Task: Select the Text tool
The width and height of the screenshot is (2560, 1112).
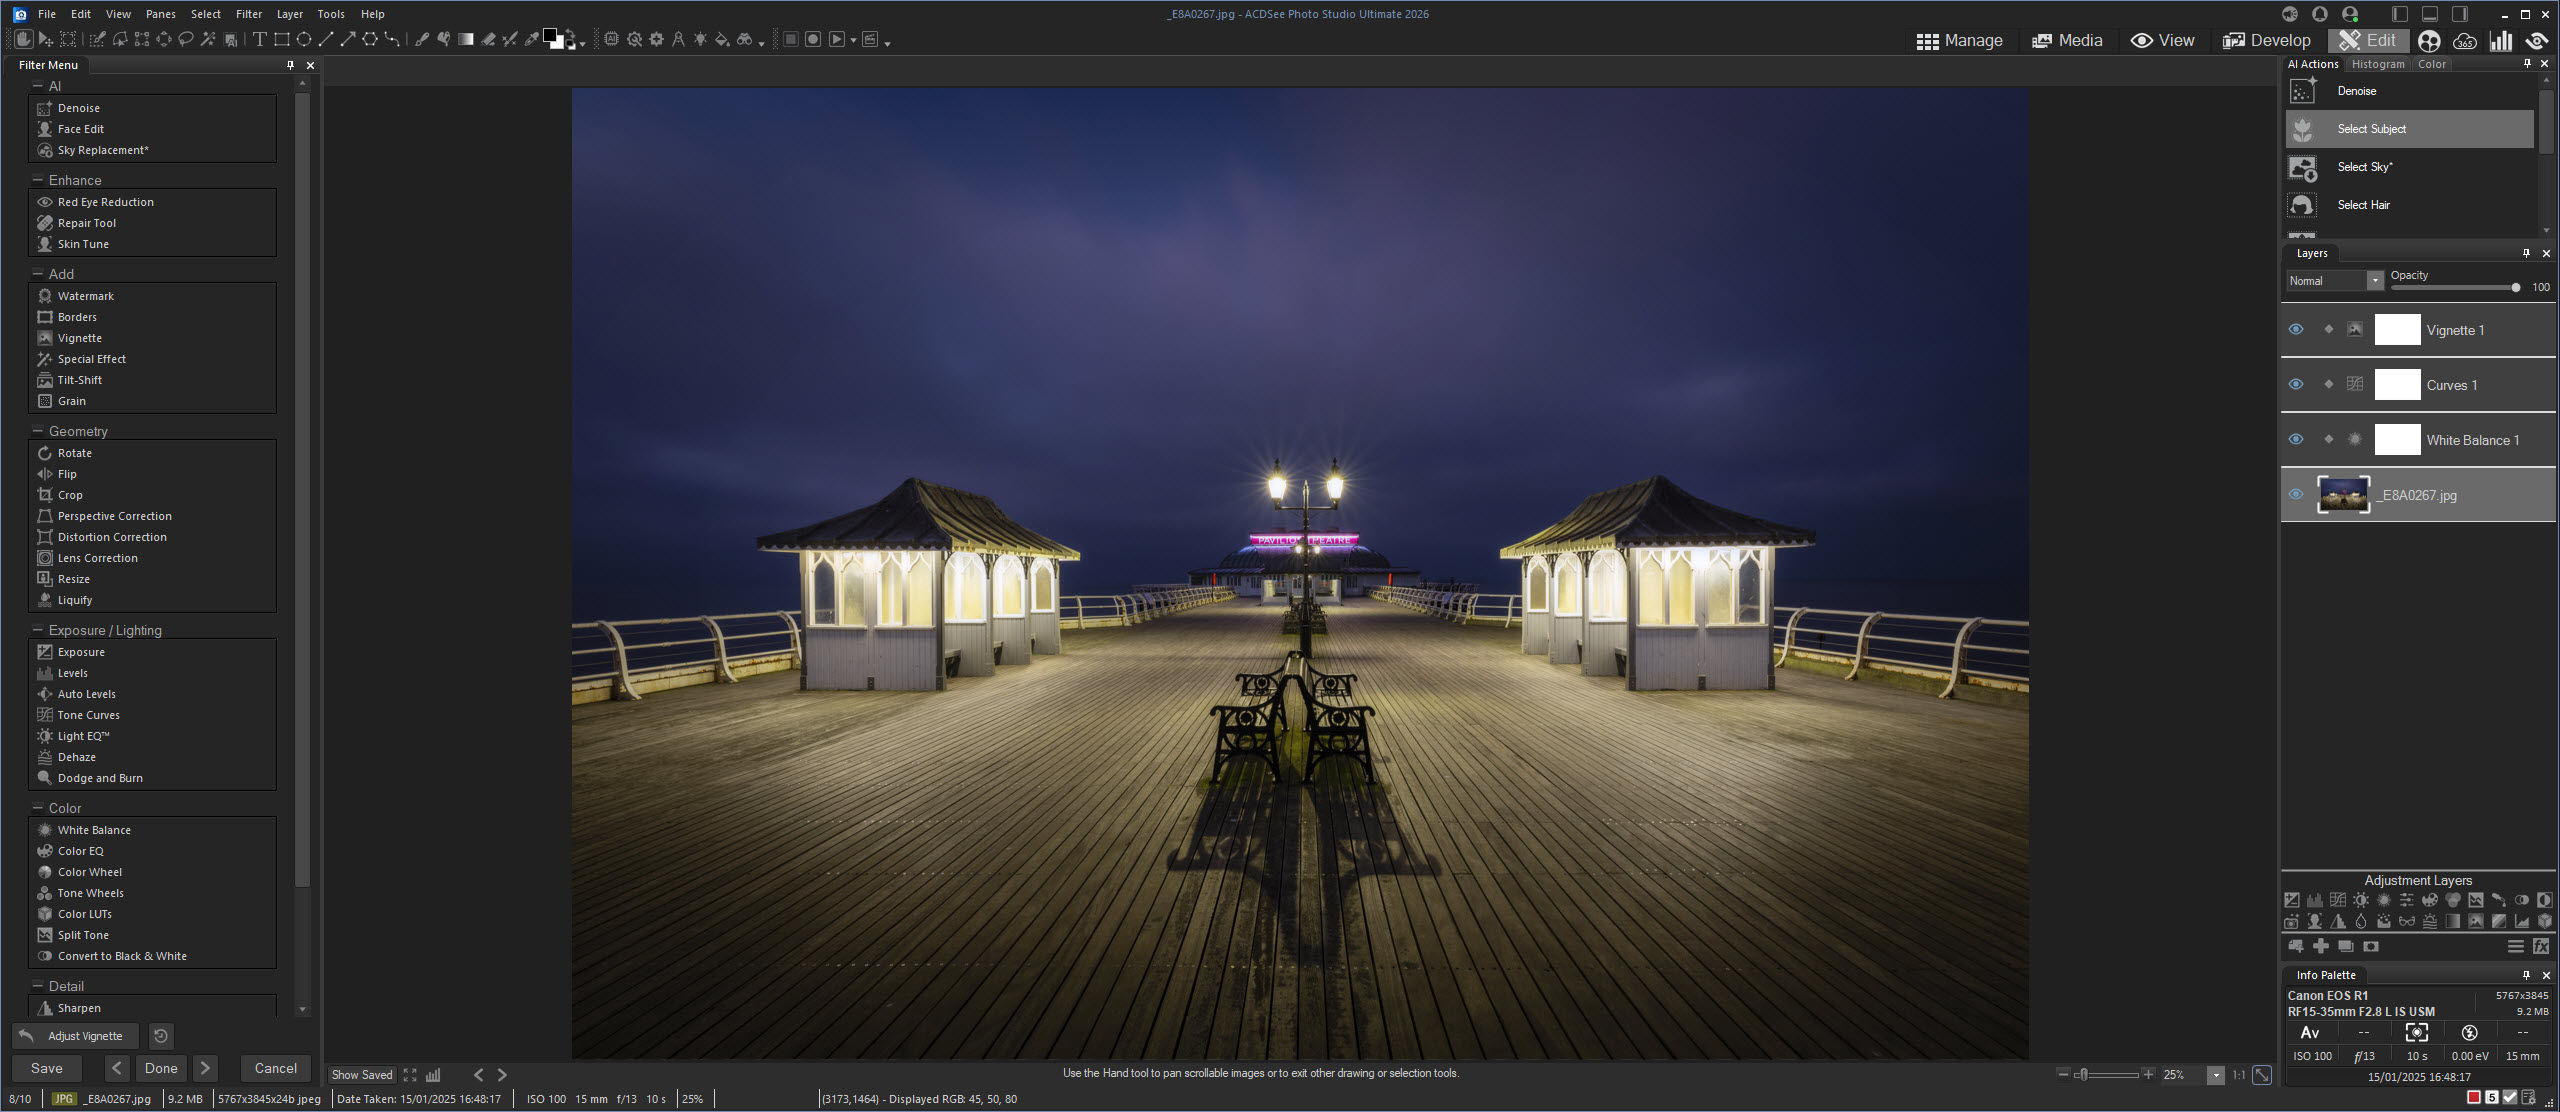Action: pyautogui.click(x=259, y=40)
